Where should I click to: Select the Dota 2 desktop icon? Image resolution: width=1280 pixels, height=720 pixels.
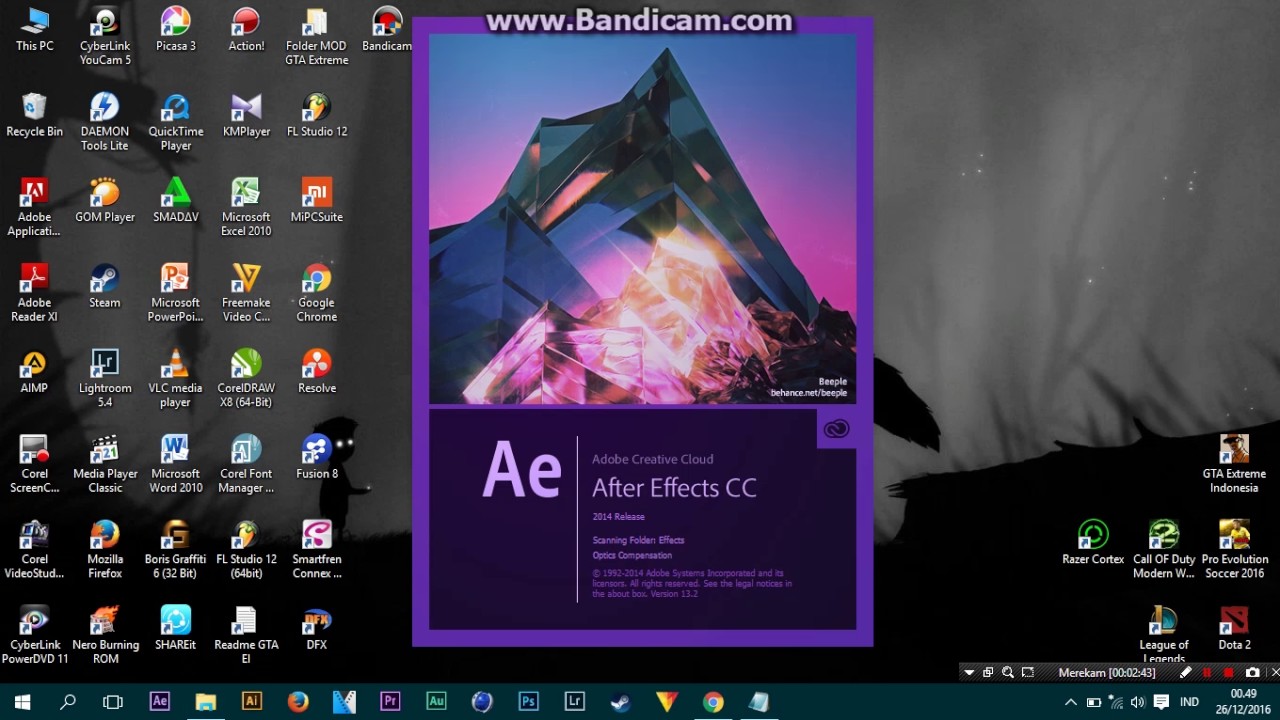coord(1234,628)
